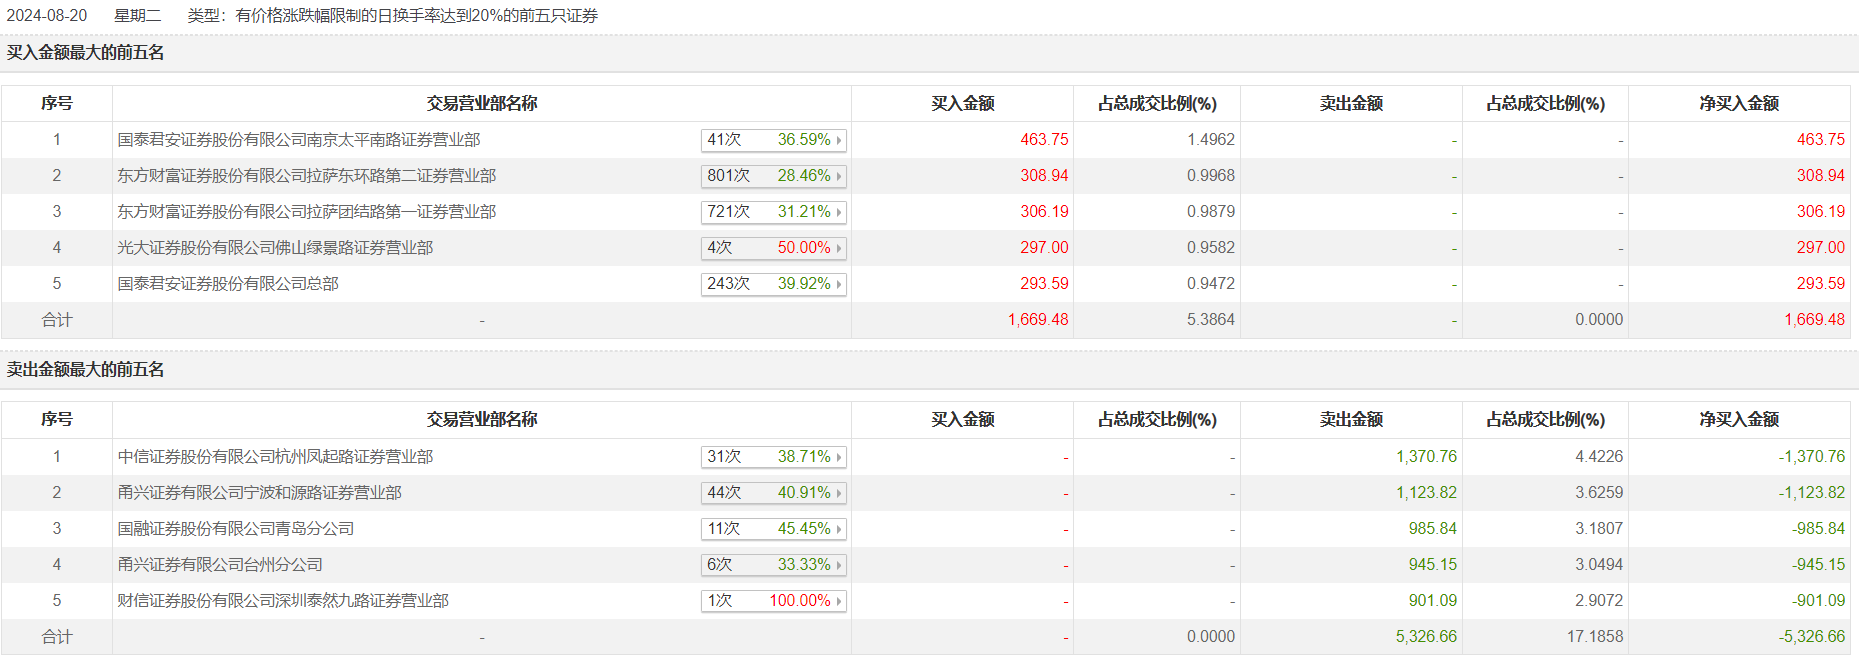This screenshot has height=659, width=1859.
Task: Click the small arrow after 50.00%
Action: (839, 249)
